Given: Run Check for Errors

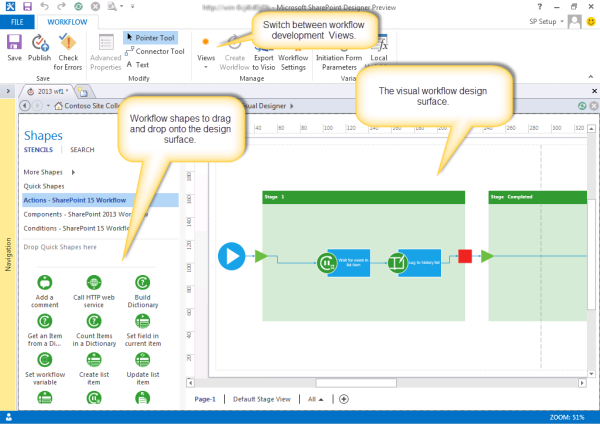Looking at the screenshot, I should coord(68,52).
